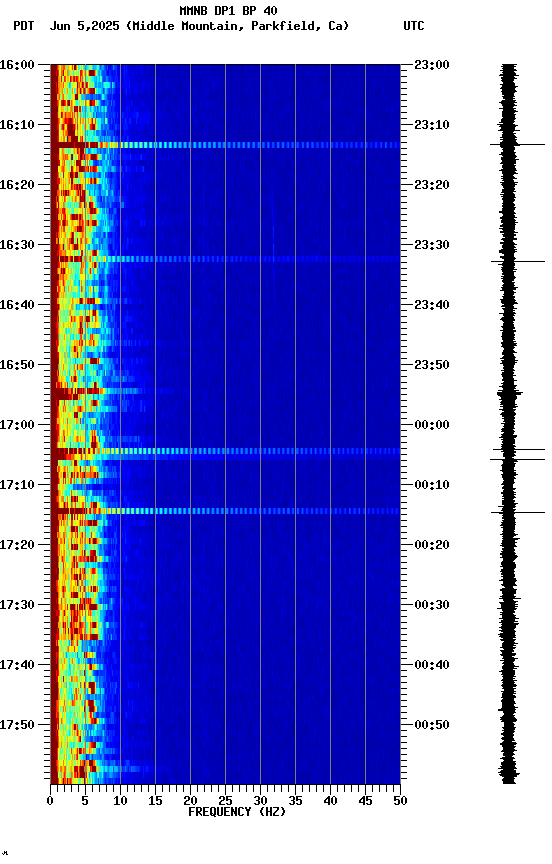Click the low-frequency spectrogram burst near 16:55
Image resolution: width=552 pixels, height=864 pixels.
point(96,392)
